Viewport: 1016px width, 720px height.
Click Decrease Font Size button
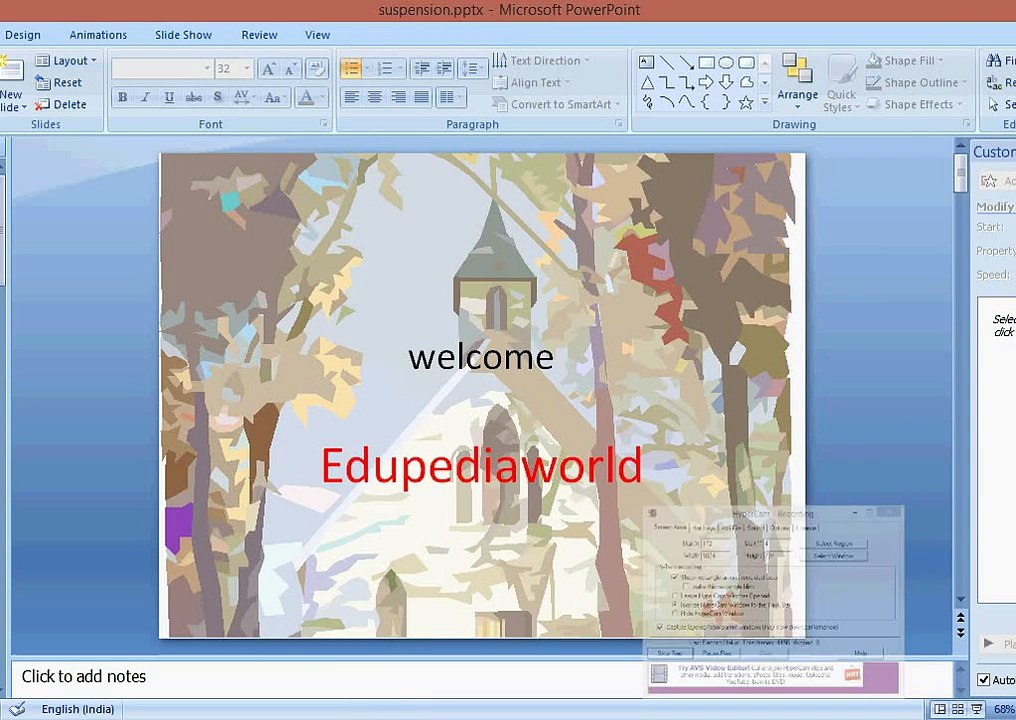(x=290, y=69)
